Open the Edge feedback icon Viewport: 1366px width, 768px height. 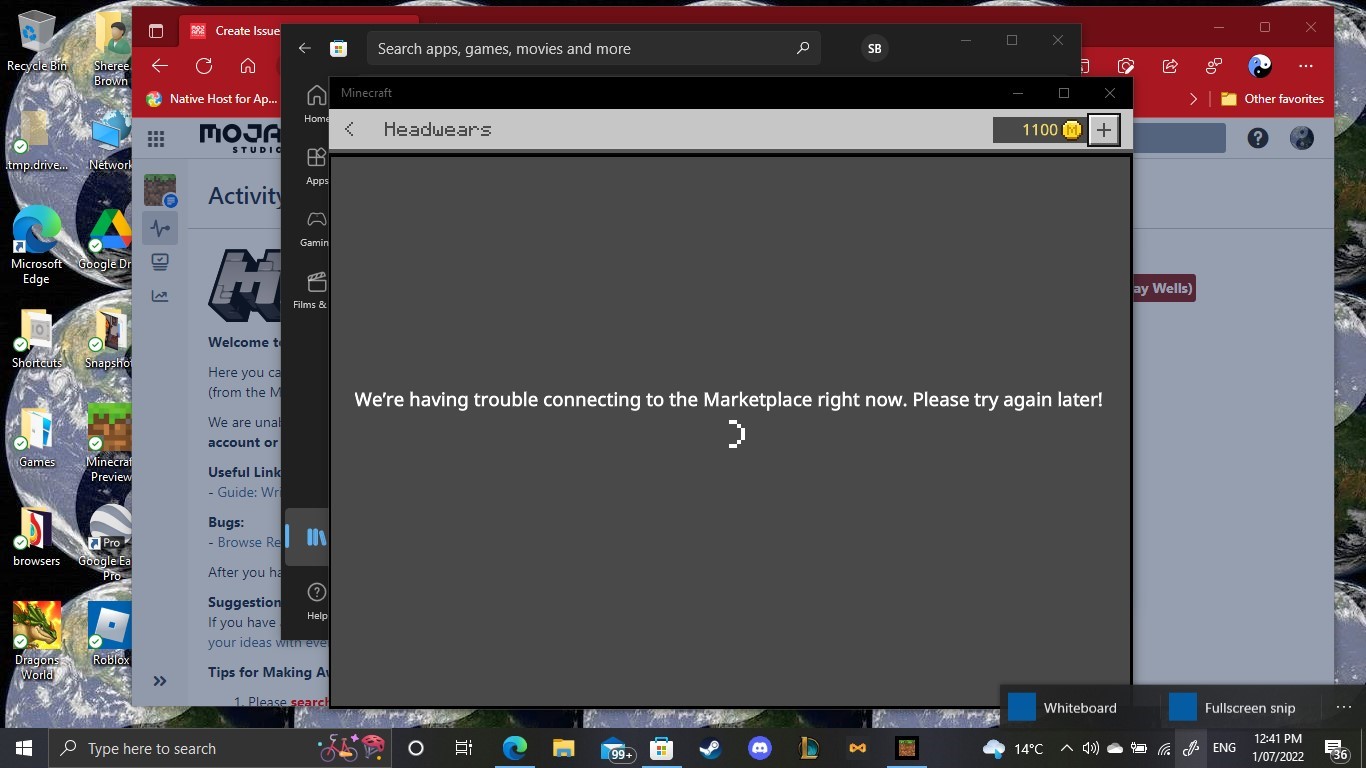pyautogui.click(x=1214, y=66)
